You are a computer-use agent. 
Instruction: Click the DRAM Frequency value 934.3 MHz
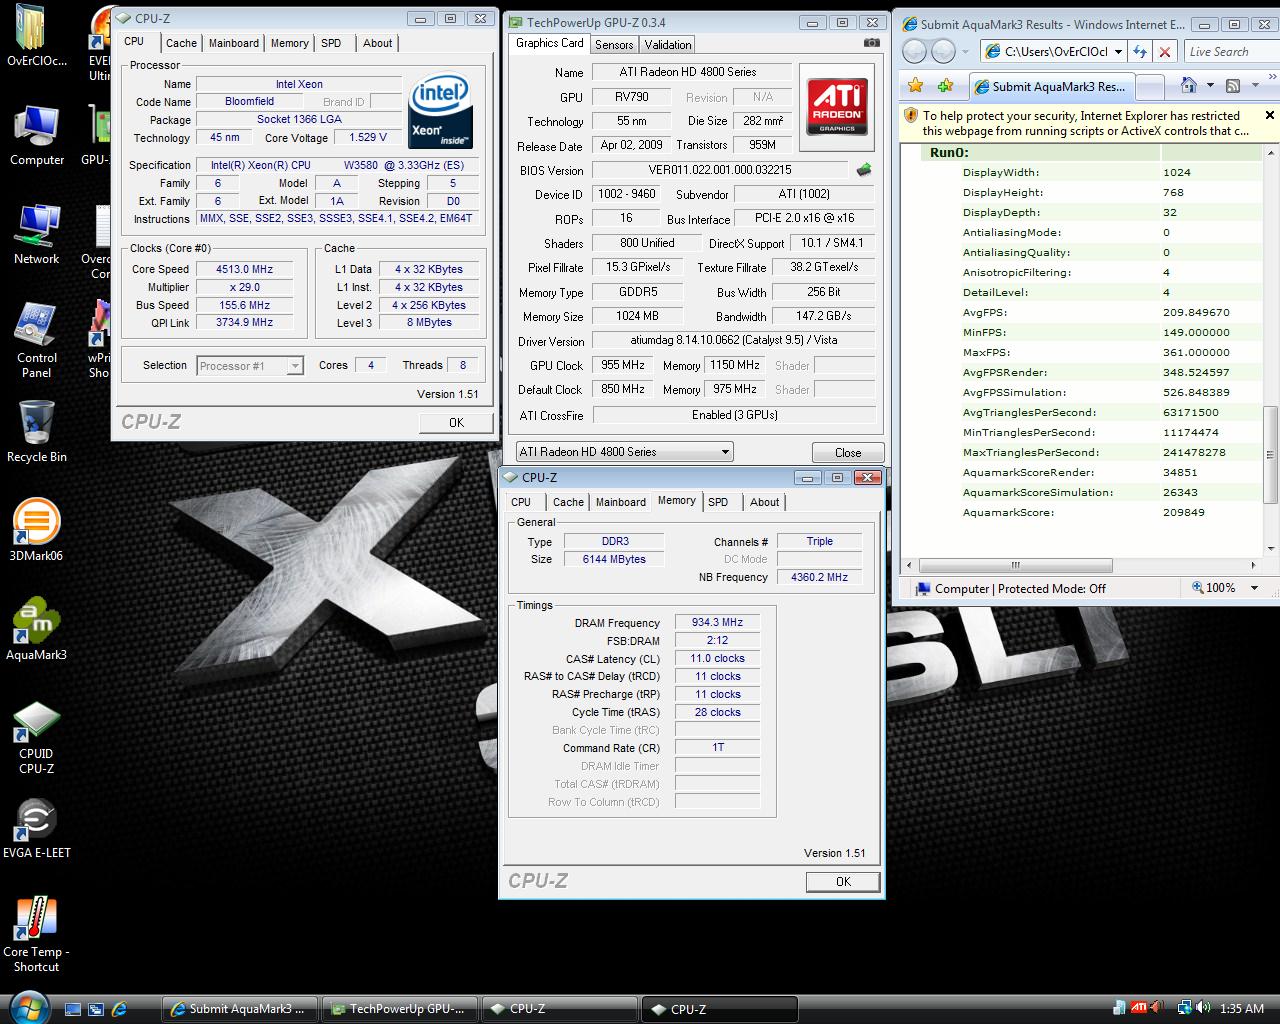coord(717,622)
